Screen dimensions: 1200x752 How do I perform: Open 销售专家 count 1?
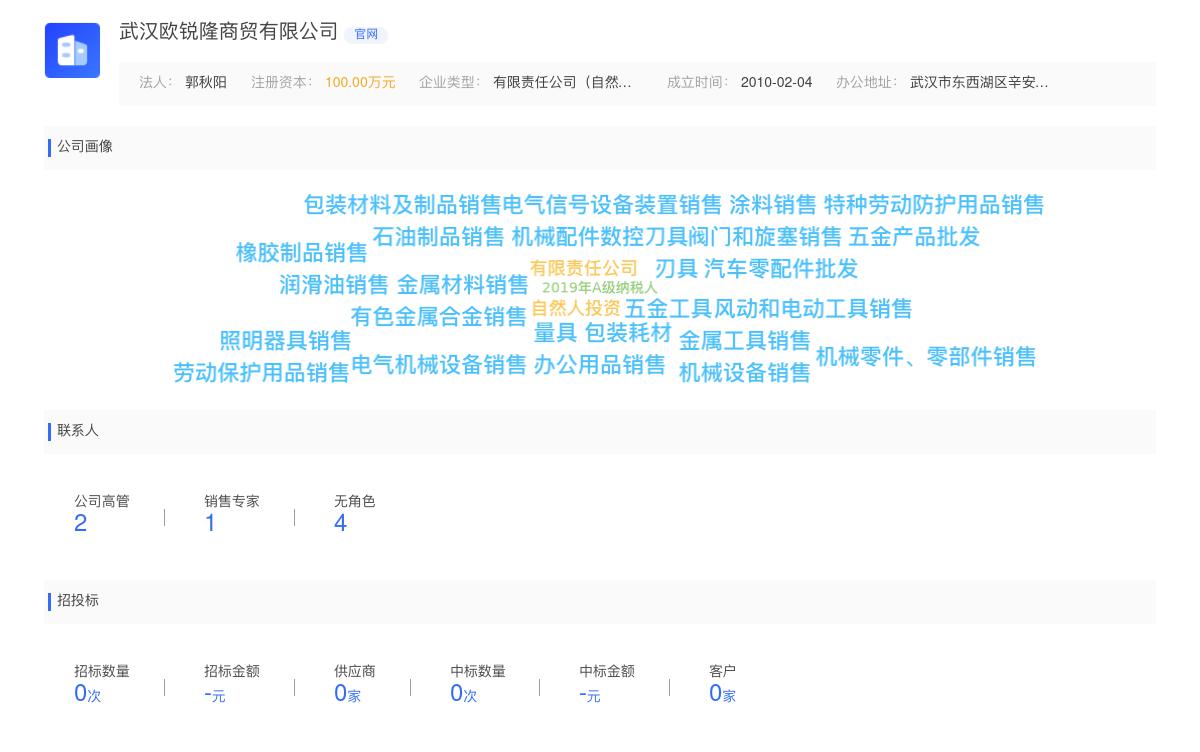click(x=210, y=523)
